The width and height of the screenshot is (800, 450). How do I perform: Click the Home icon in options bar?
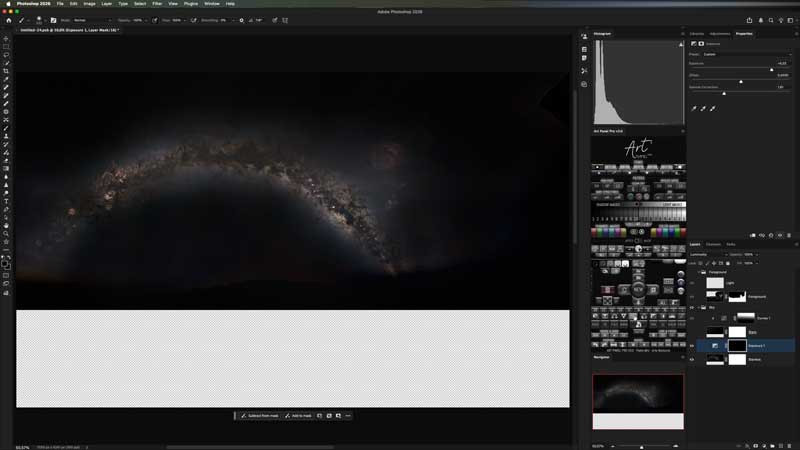click(7, 20)
